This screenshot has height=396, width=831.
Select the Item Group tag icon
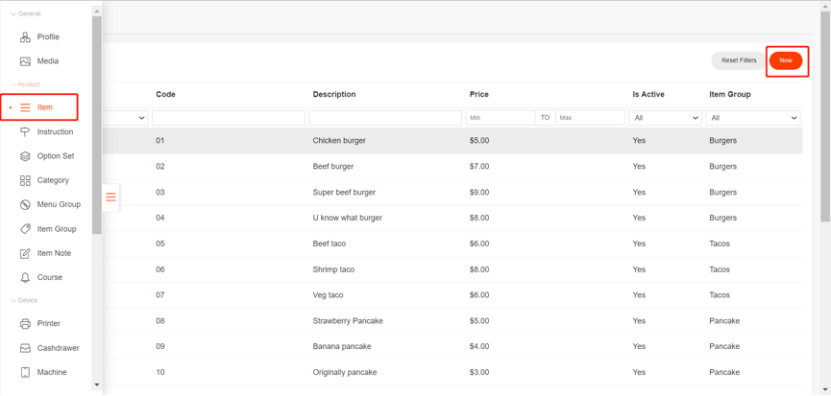click(25, 229)
